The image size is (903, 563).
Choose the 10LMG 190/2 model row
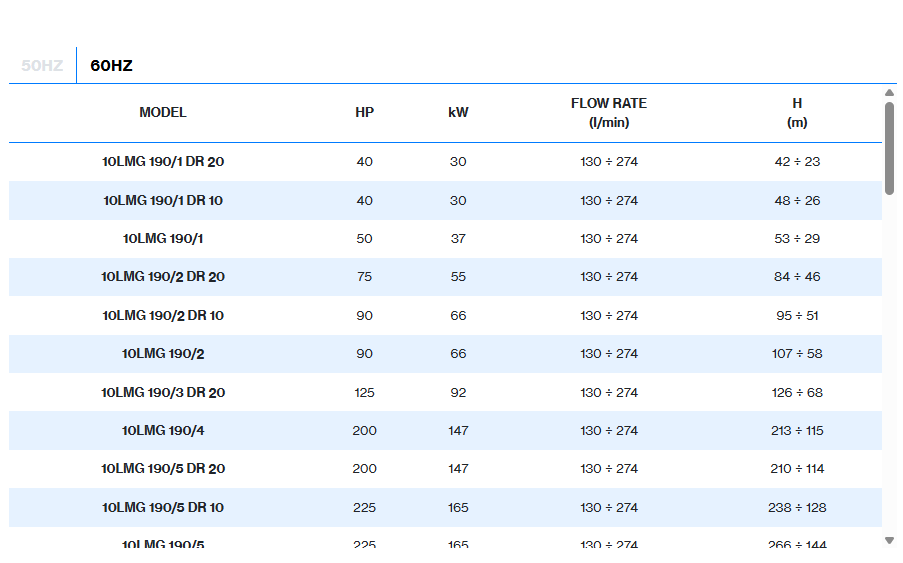pos(163,354)
